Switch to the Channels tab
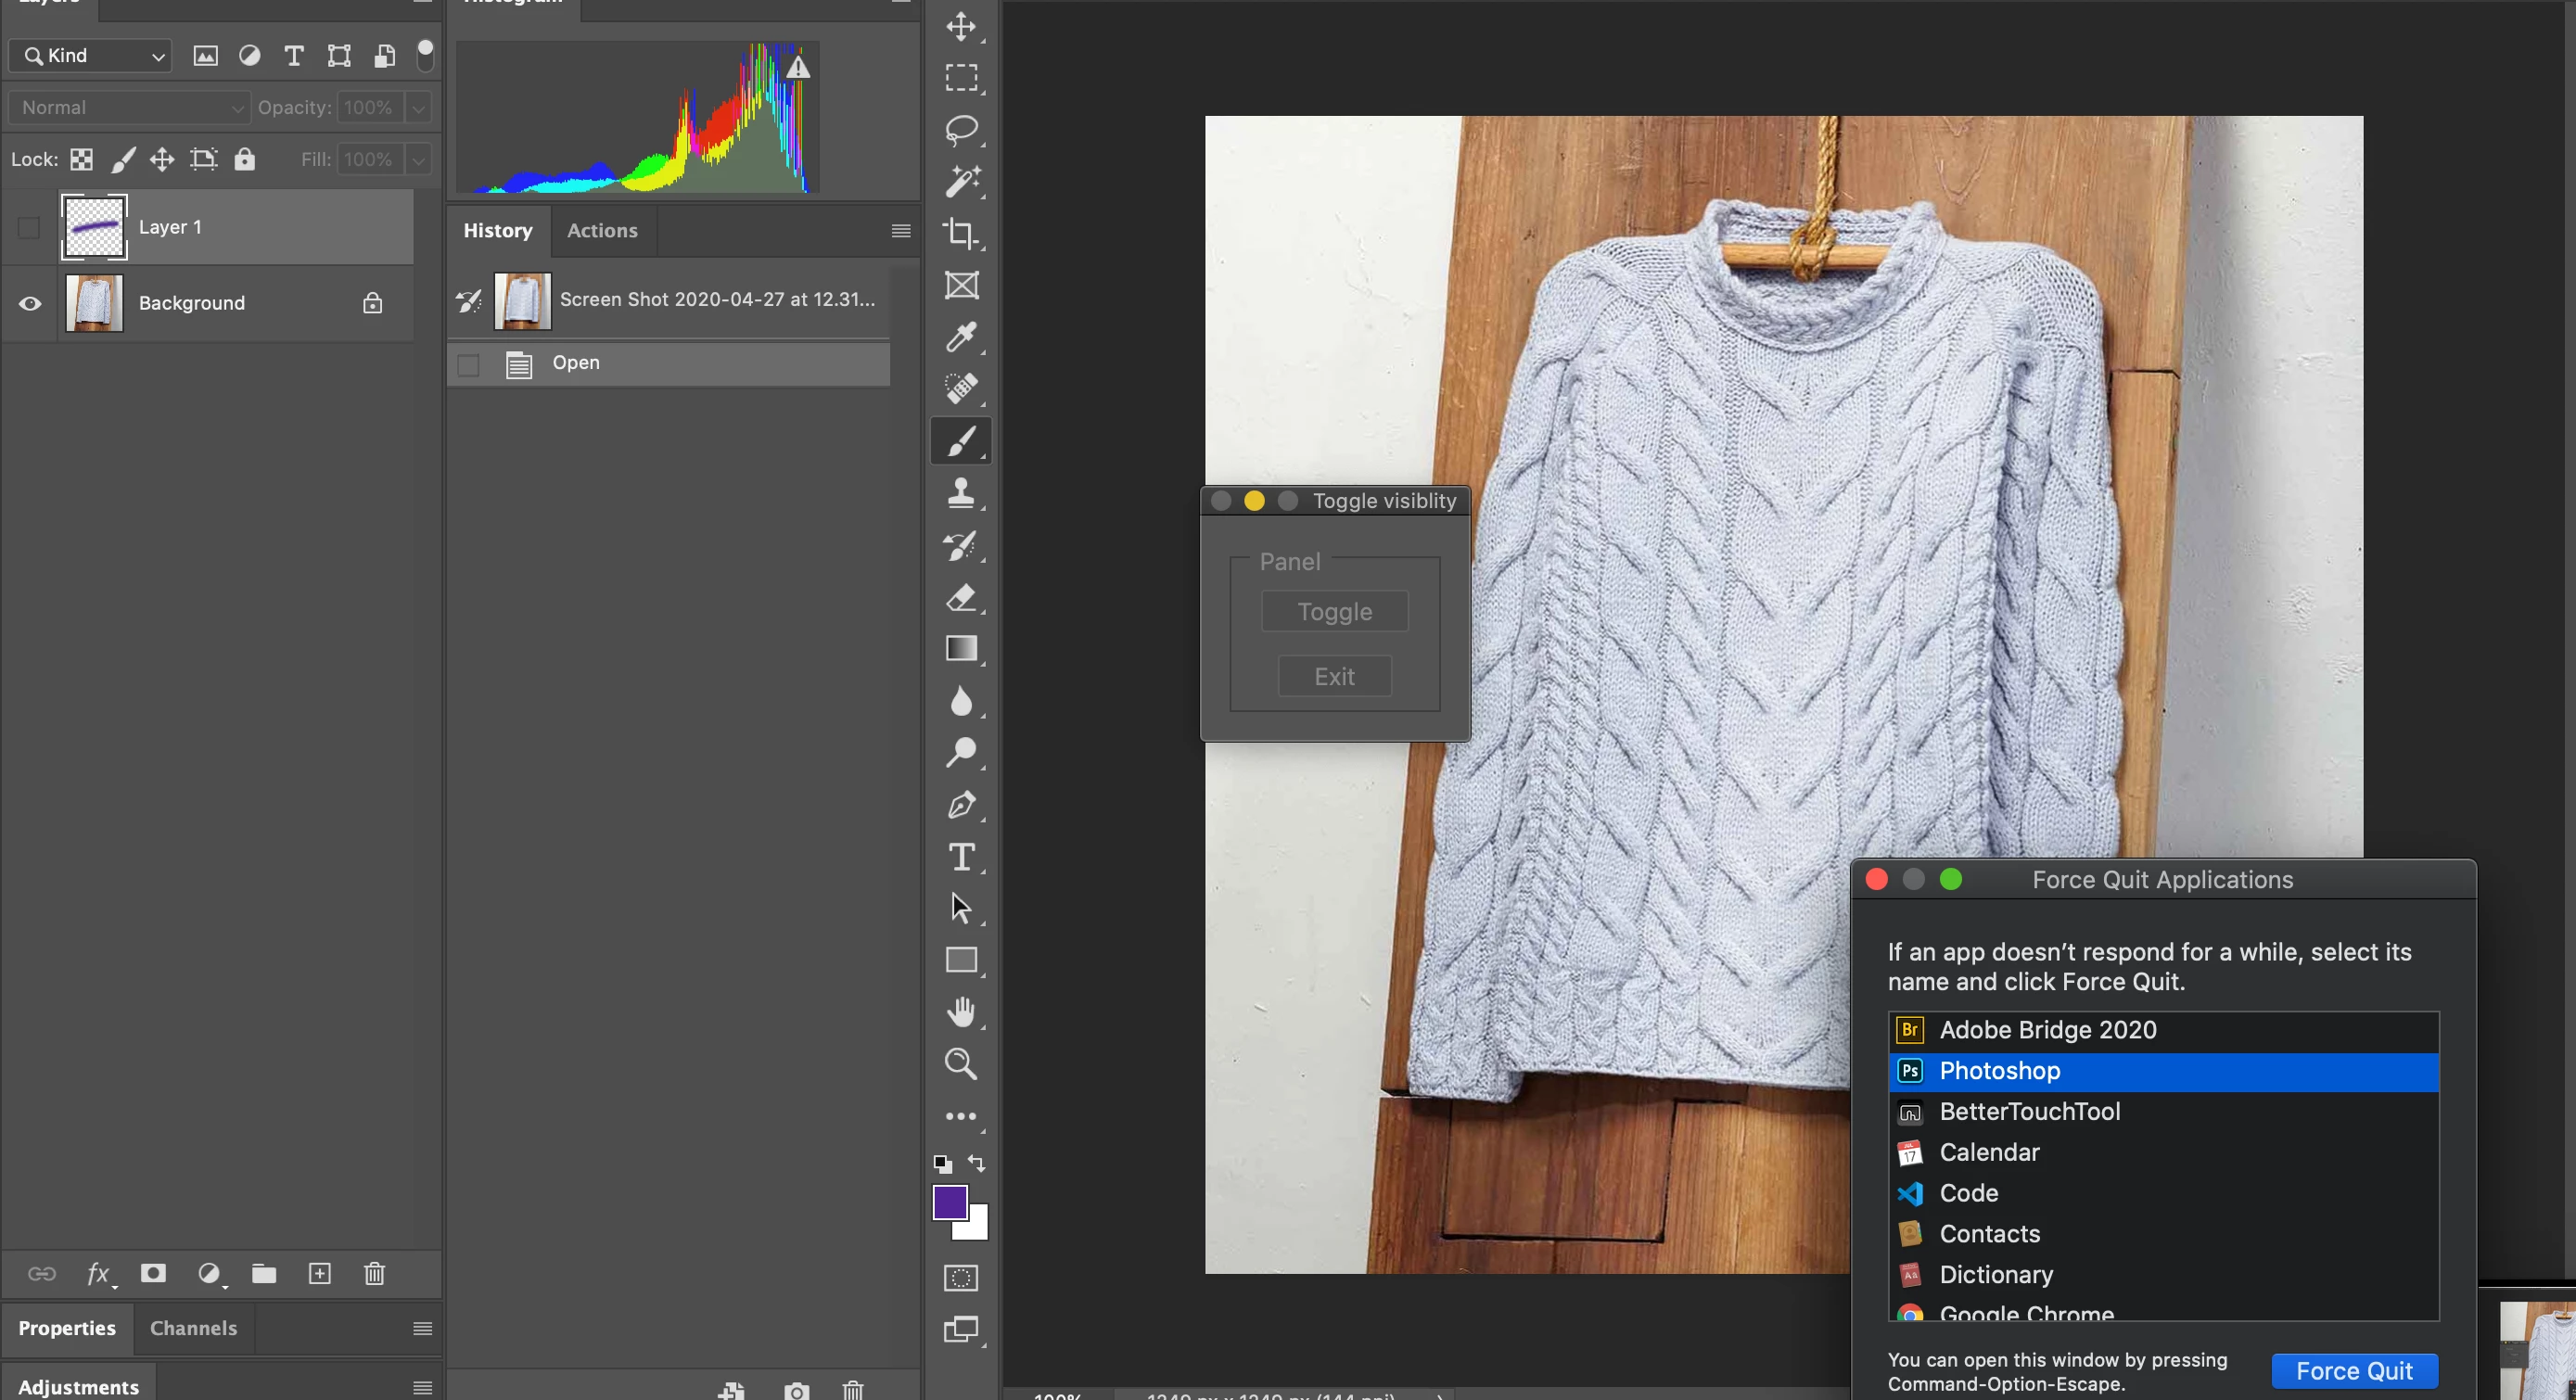 (x=193, y=1328)
